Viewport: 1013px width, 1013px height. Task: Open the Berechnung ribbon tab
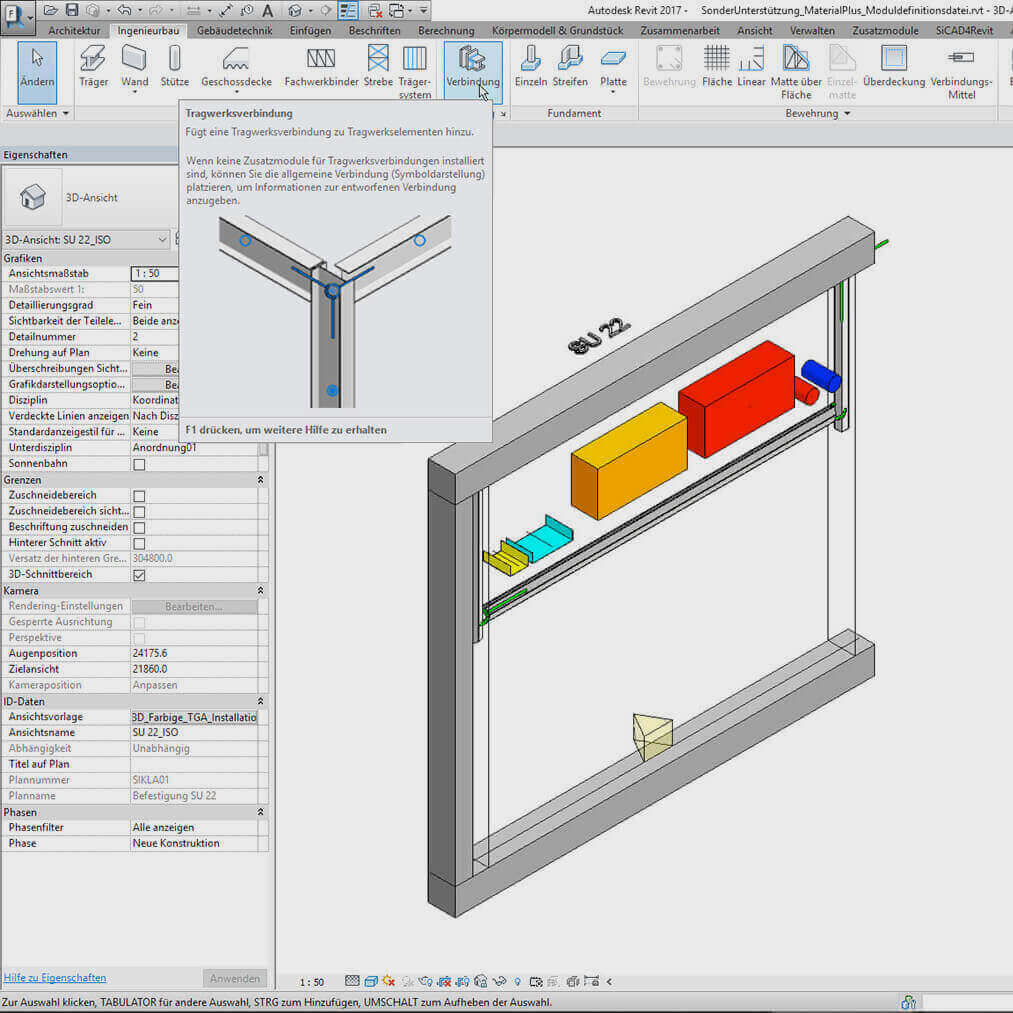pyautogui.click(x=446, y=31)
